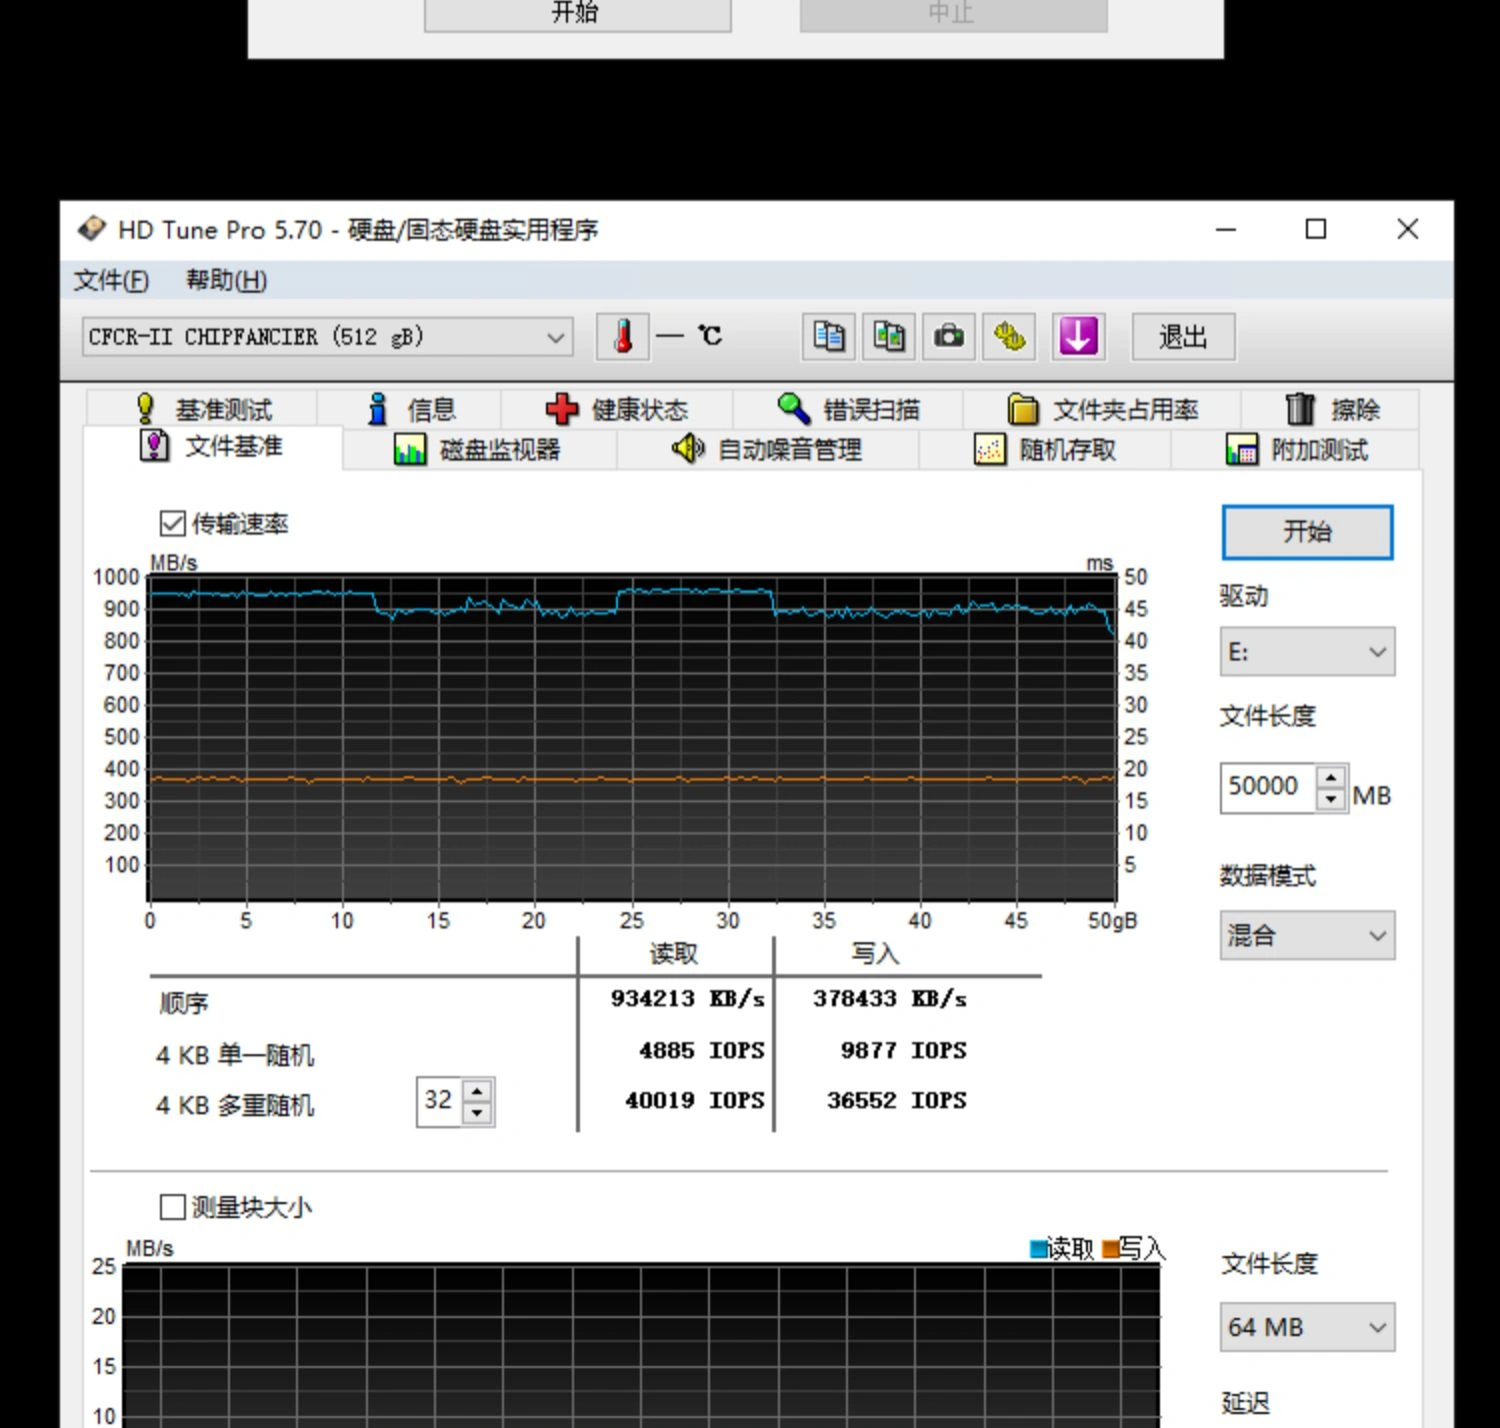Screen dimensions: 1500x1428
Task: Open the options gear icon
Action: pos(1008,336)
